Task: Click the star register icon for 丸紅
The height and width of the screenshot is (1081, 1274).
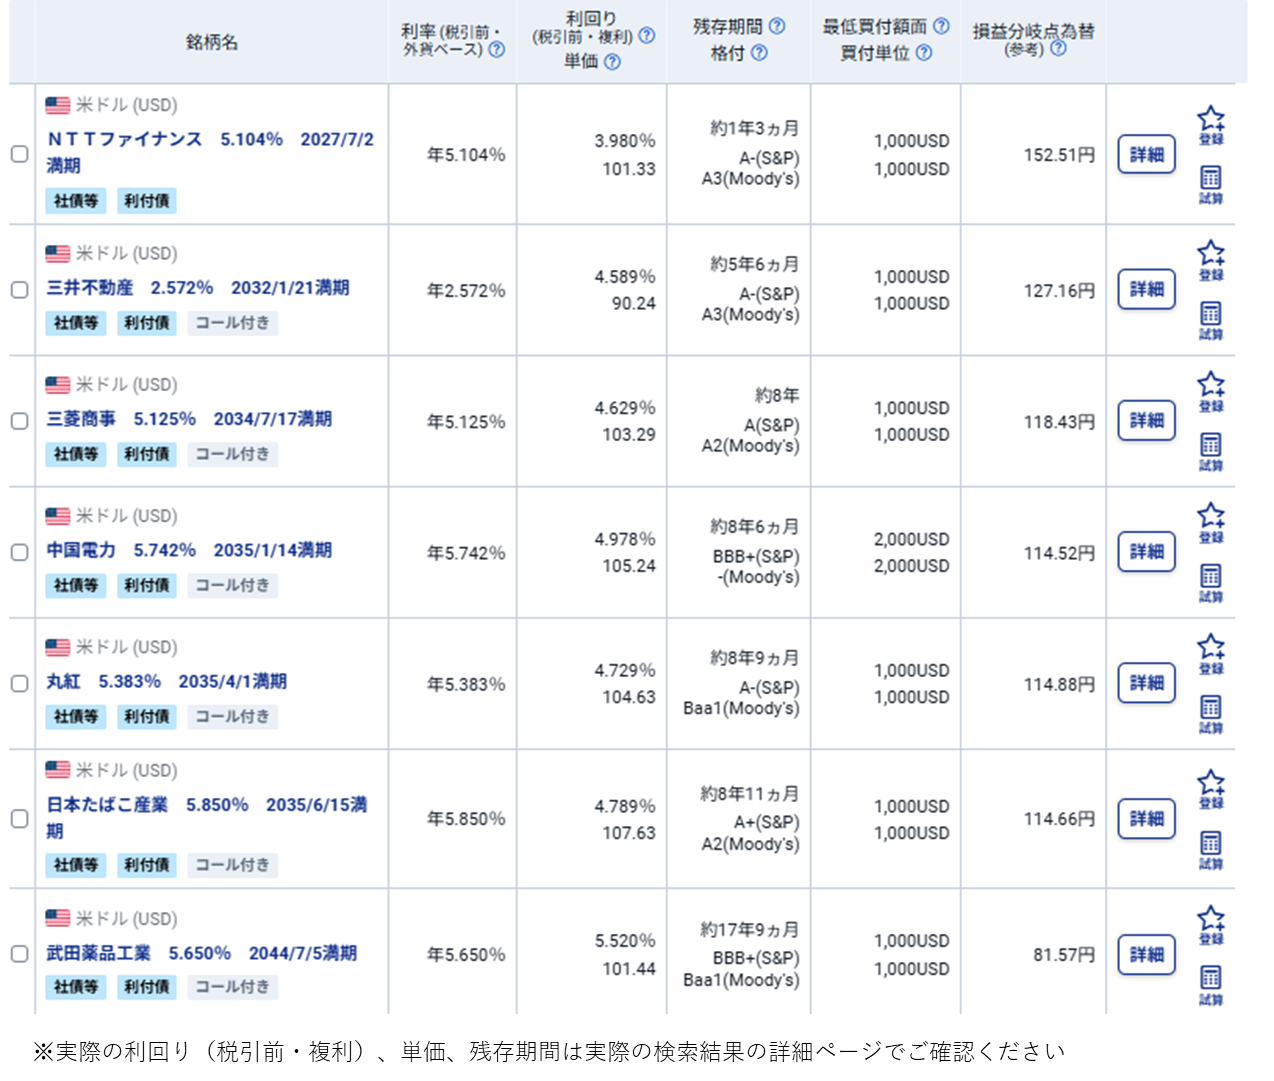Action: (x=1210, y=648)
